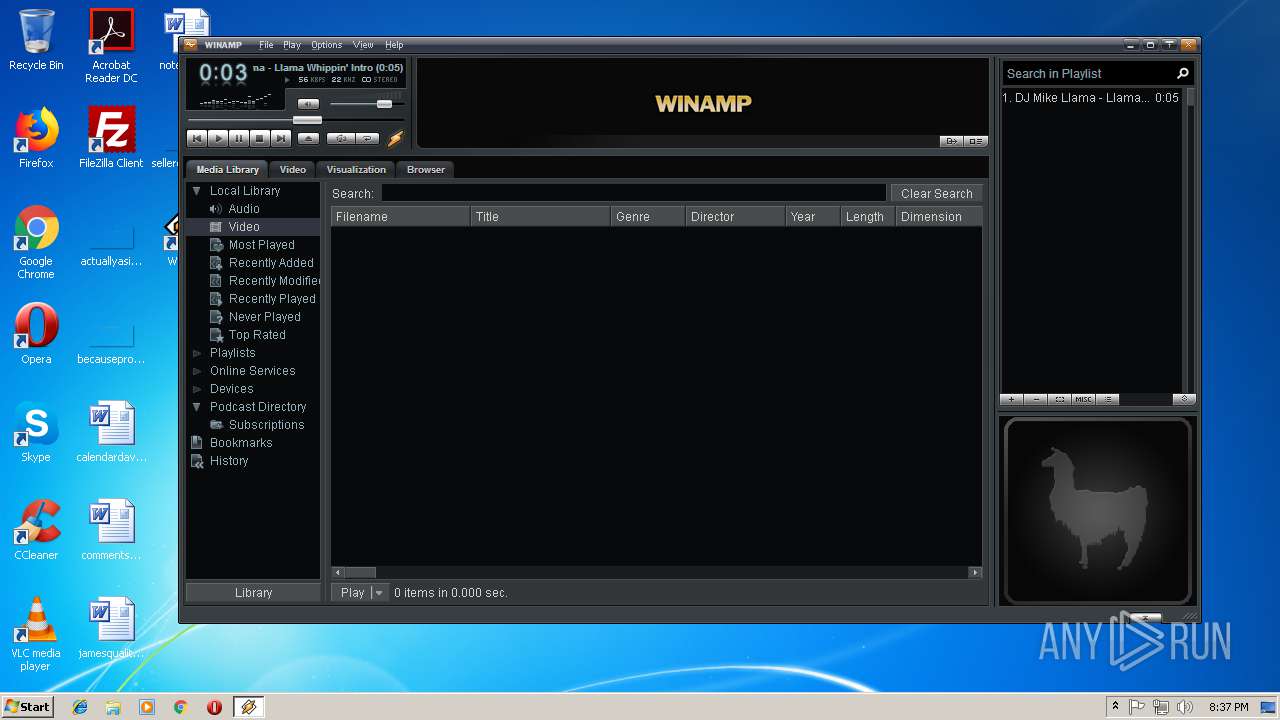Add files with the playlist plus button

coord(1011,399)
